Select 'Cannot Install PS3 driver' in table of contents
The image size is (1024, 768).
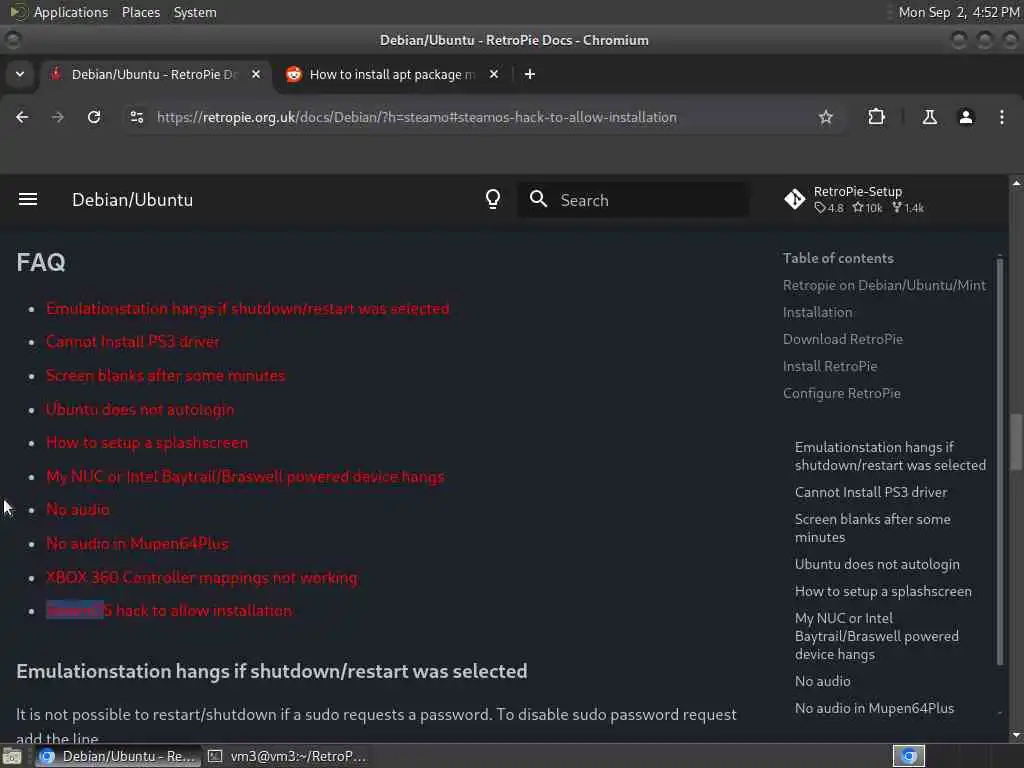point(871,492)
